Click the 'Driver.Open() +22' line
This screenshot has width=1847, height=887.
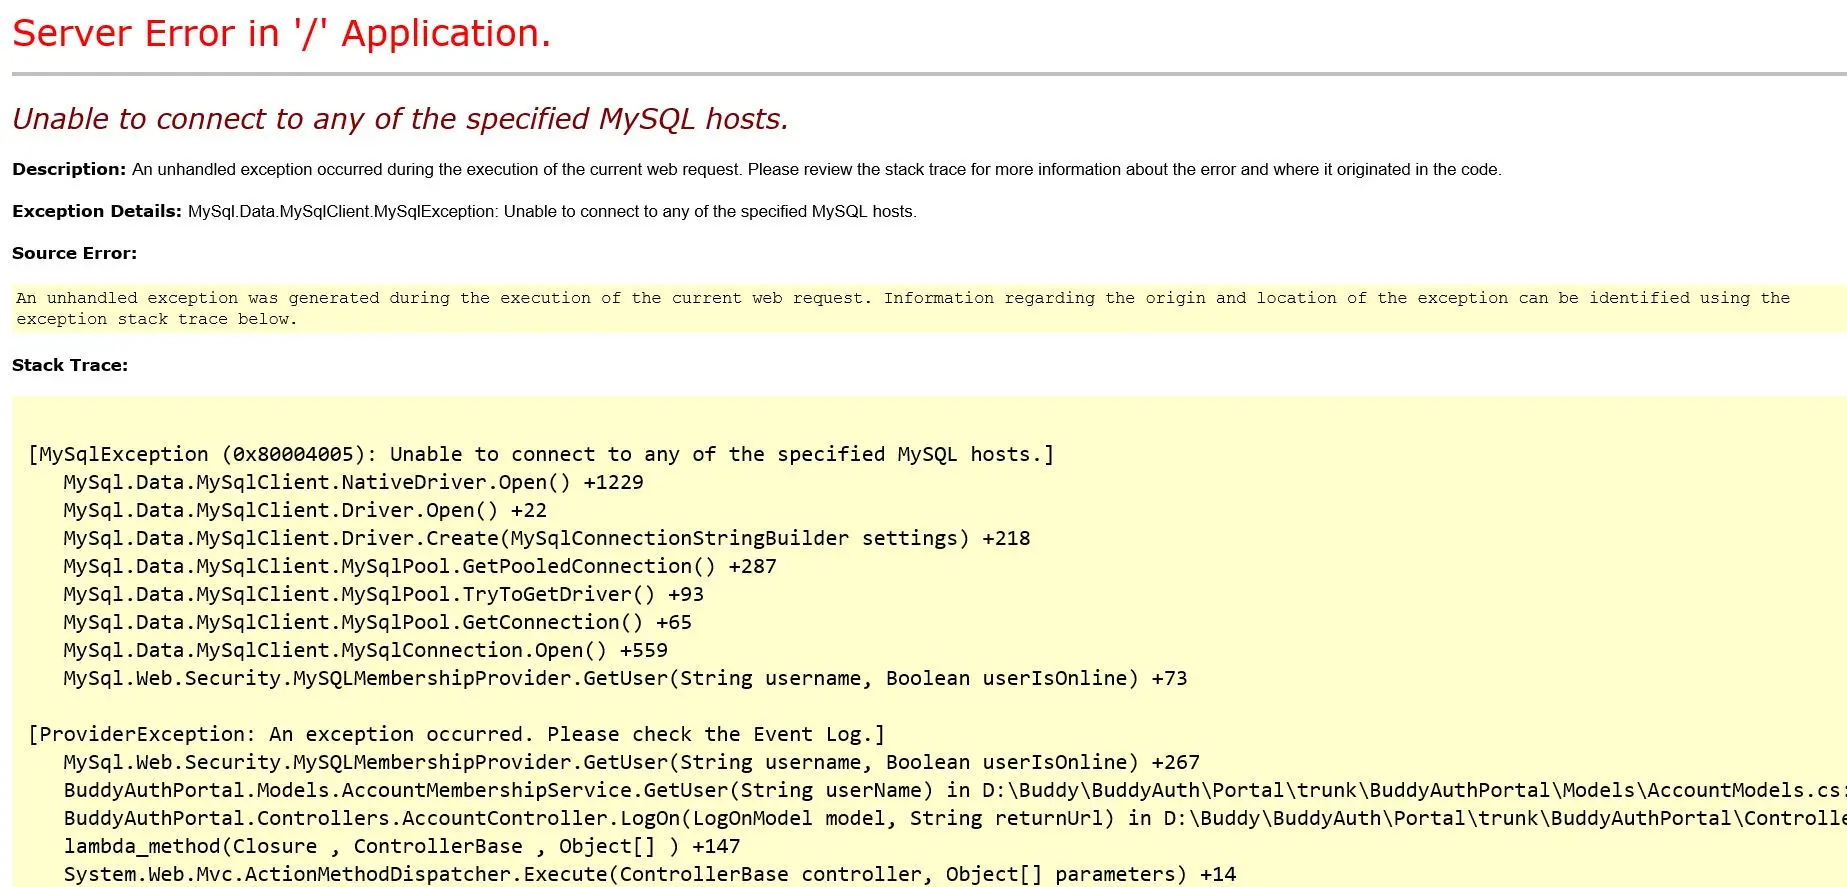pyautogui.click(x=305, y=510)
